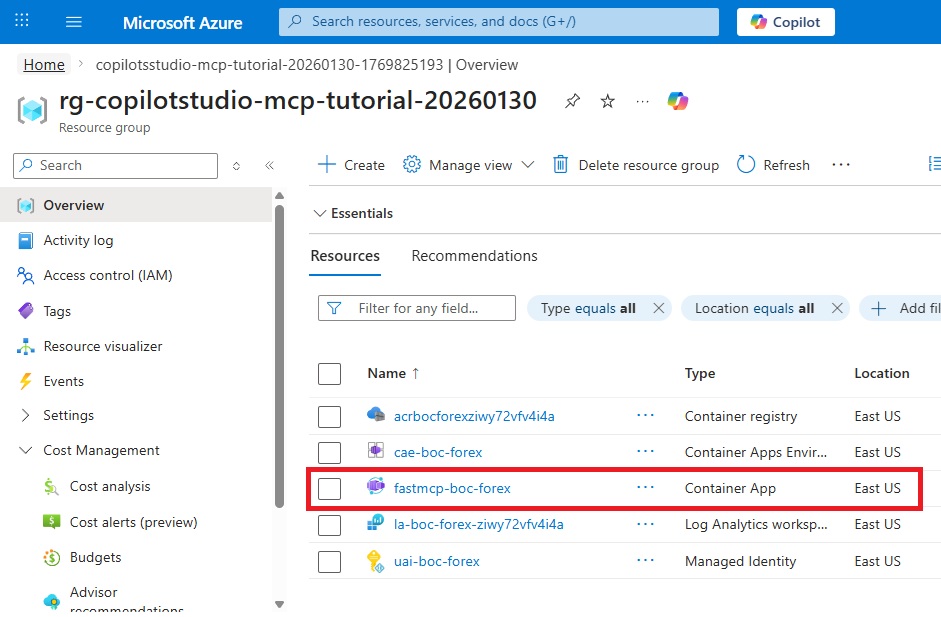Collapse the sidebar with double-chevron icon
Screen dimensions: 941x617
(x=269, y=166)
